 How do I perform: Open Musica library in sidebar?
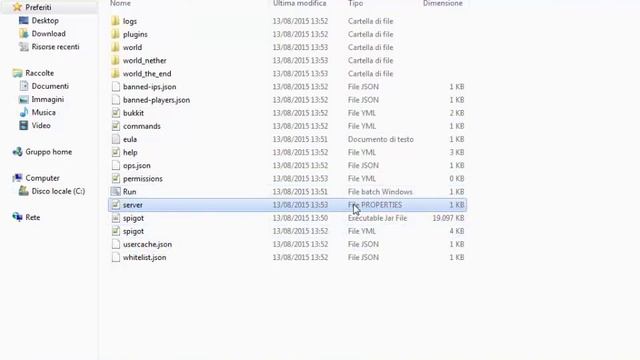click(44, 112)
